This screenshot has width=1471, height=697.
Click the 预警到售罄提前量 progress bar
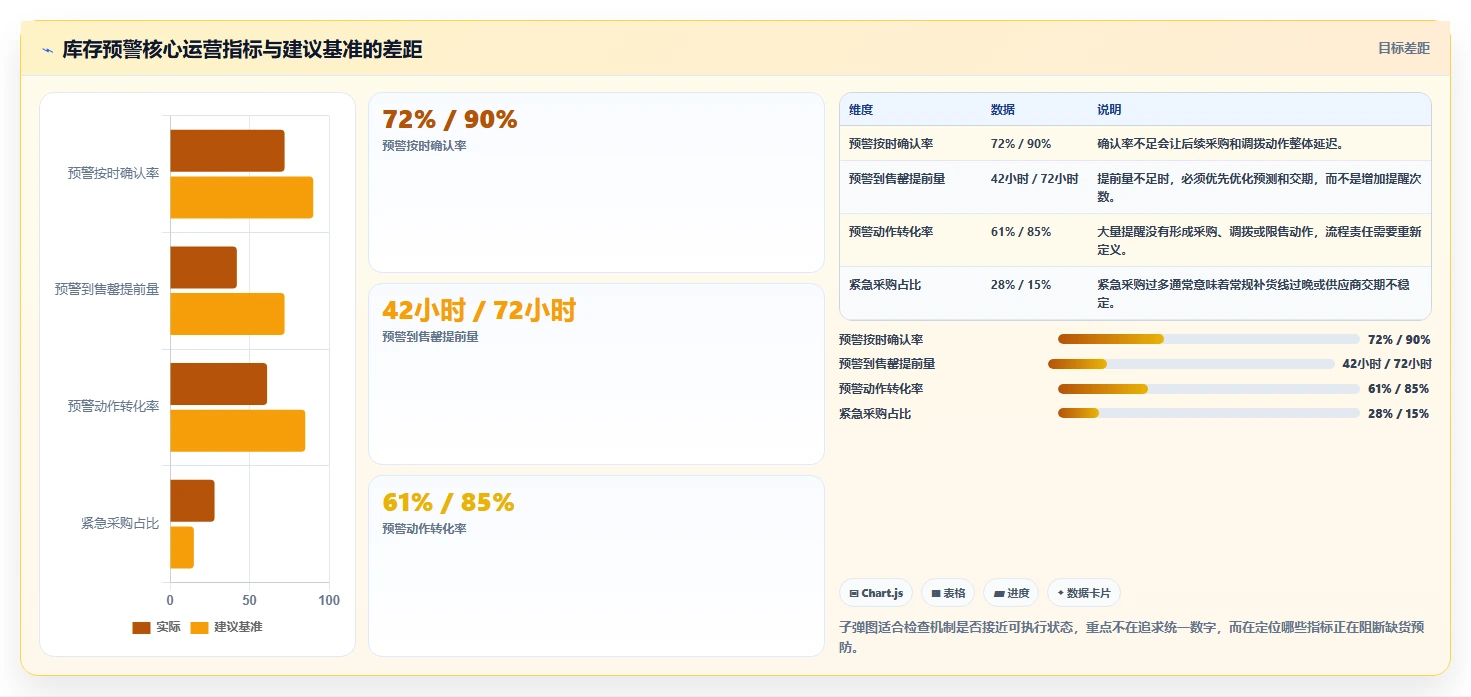(1191, 364)
